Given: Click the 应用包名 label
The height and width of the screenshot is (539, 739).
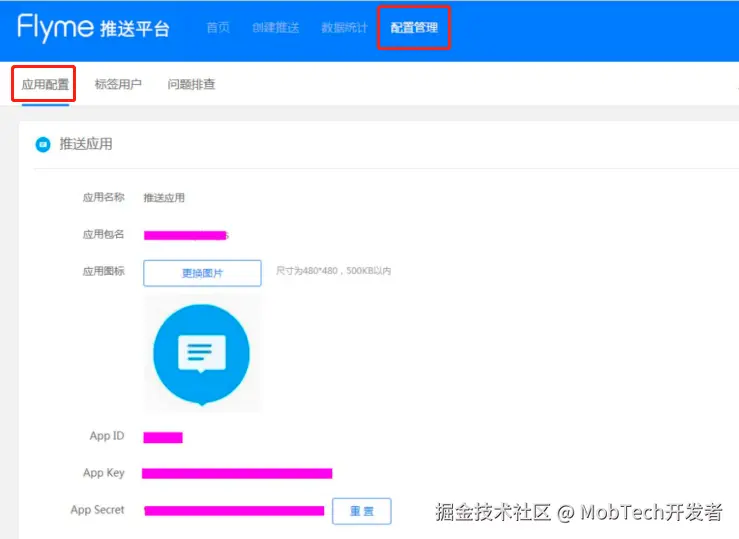Looking at the screenshot, I should pyautogui.click(x=104, y=234).
